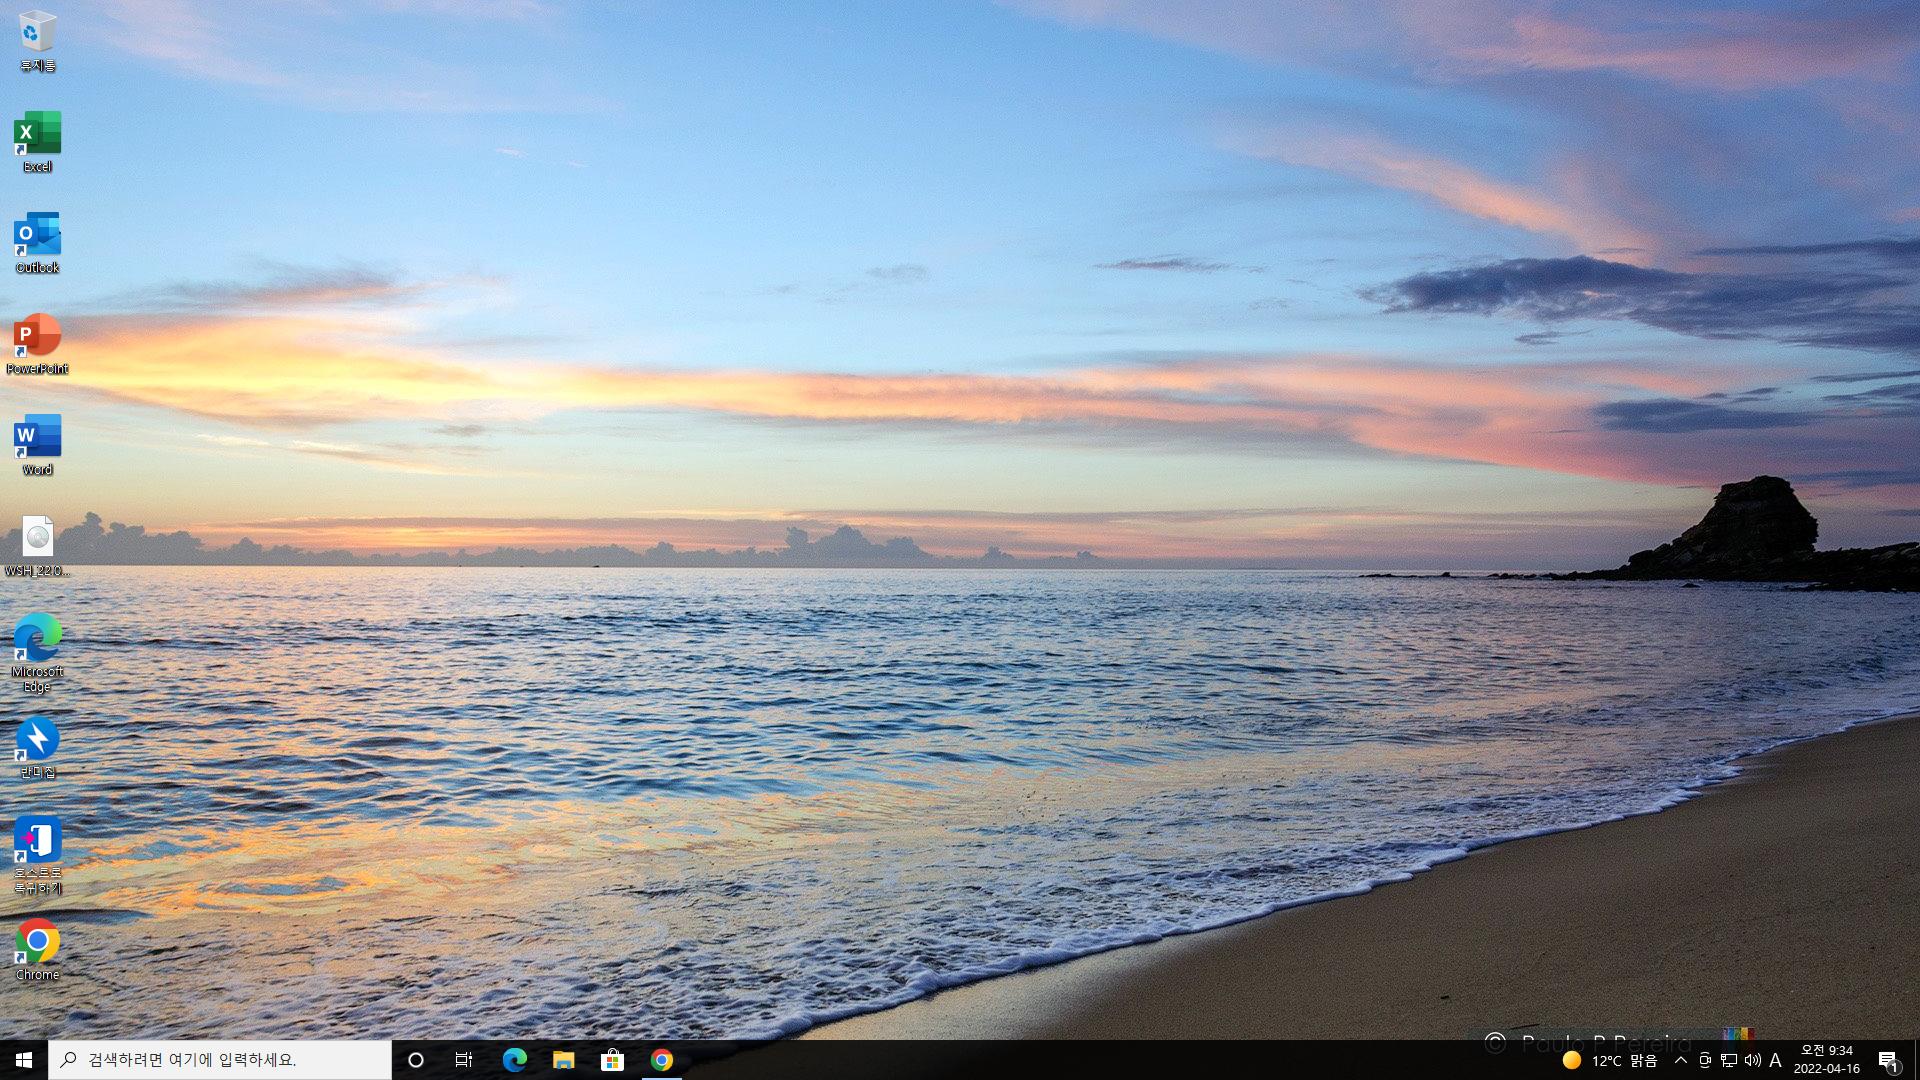Open Microsoft Store from the taskbar
The height and width of the screenshot is (1080, 1920).
612,1060
